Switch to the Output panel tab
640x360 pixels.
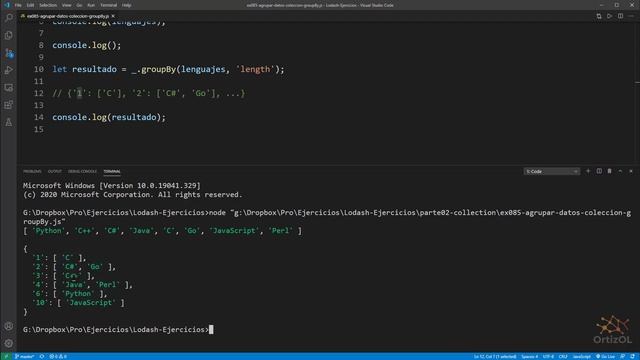click(x=55, y=171)
